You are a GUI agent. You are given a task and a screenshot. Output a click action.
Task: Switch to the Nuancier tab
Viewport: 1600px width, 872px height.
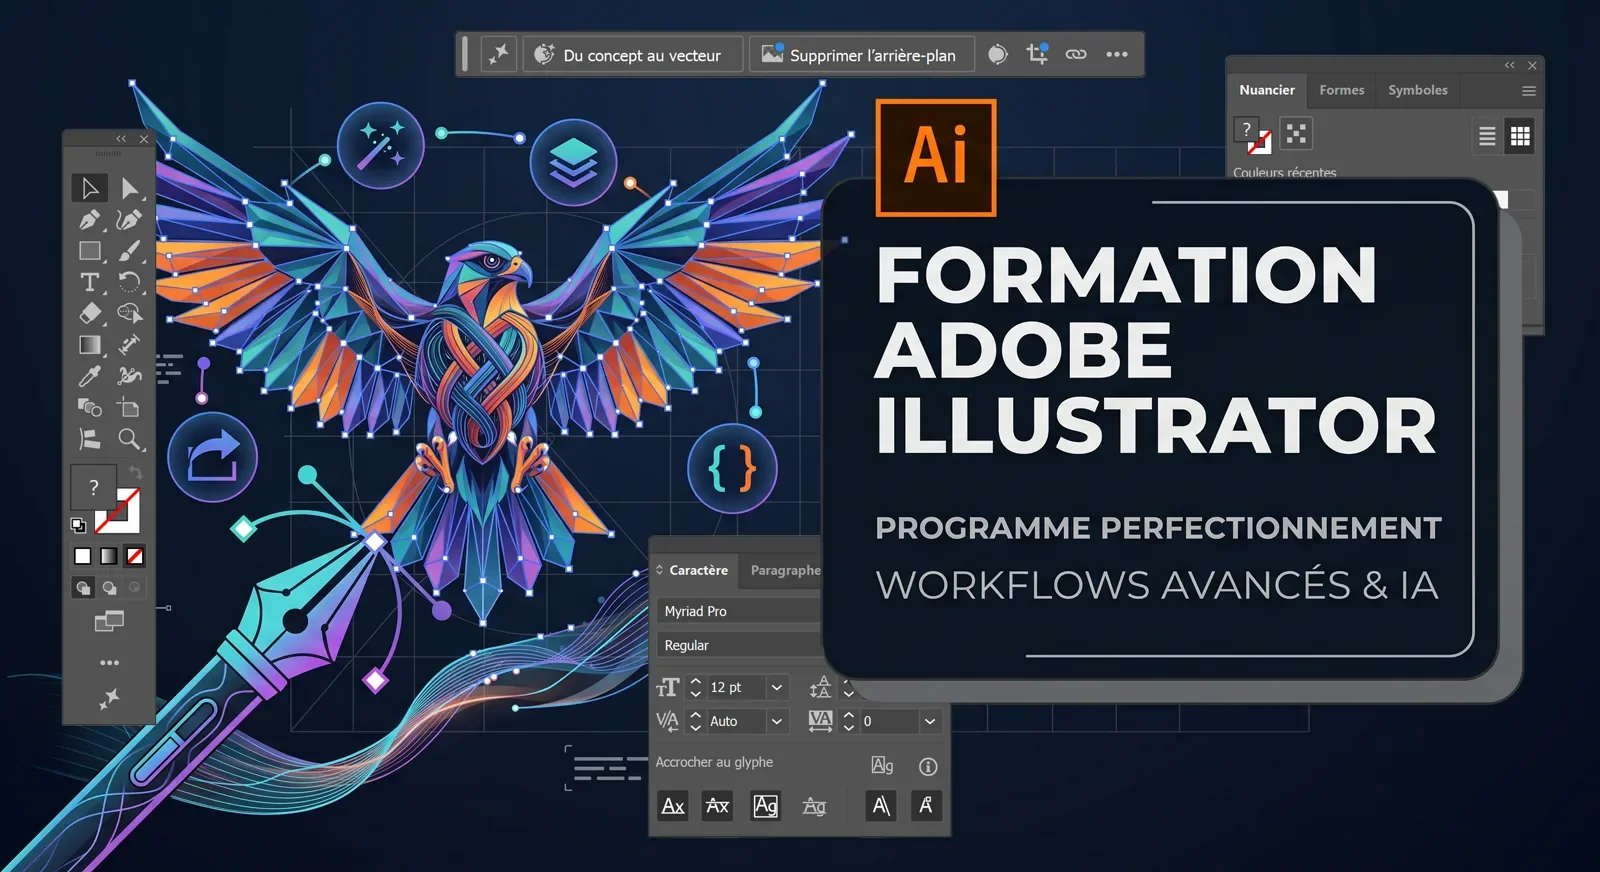[x=1267, y=90]
